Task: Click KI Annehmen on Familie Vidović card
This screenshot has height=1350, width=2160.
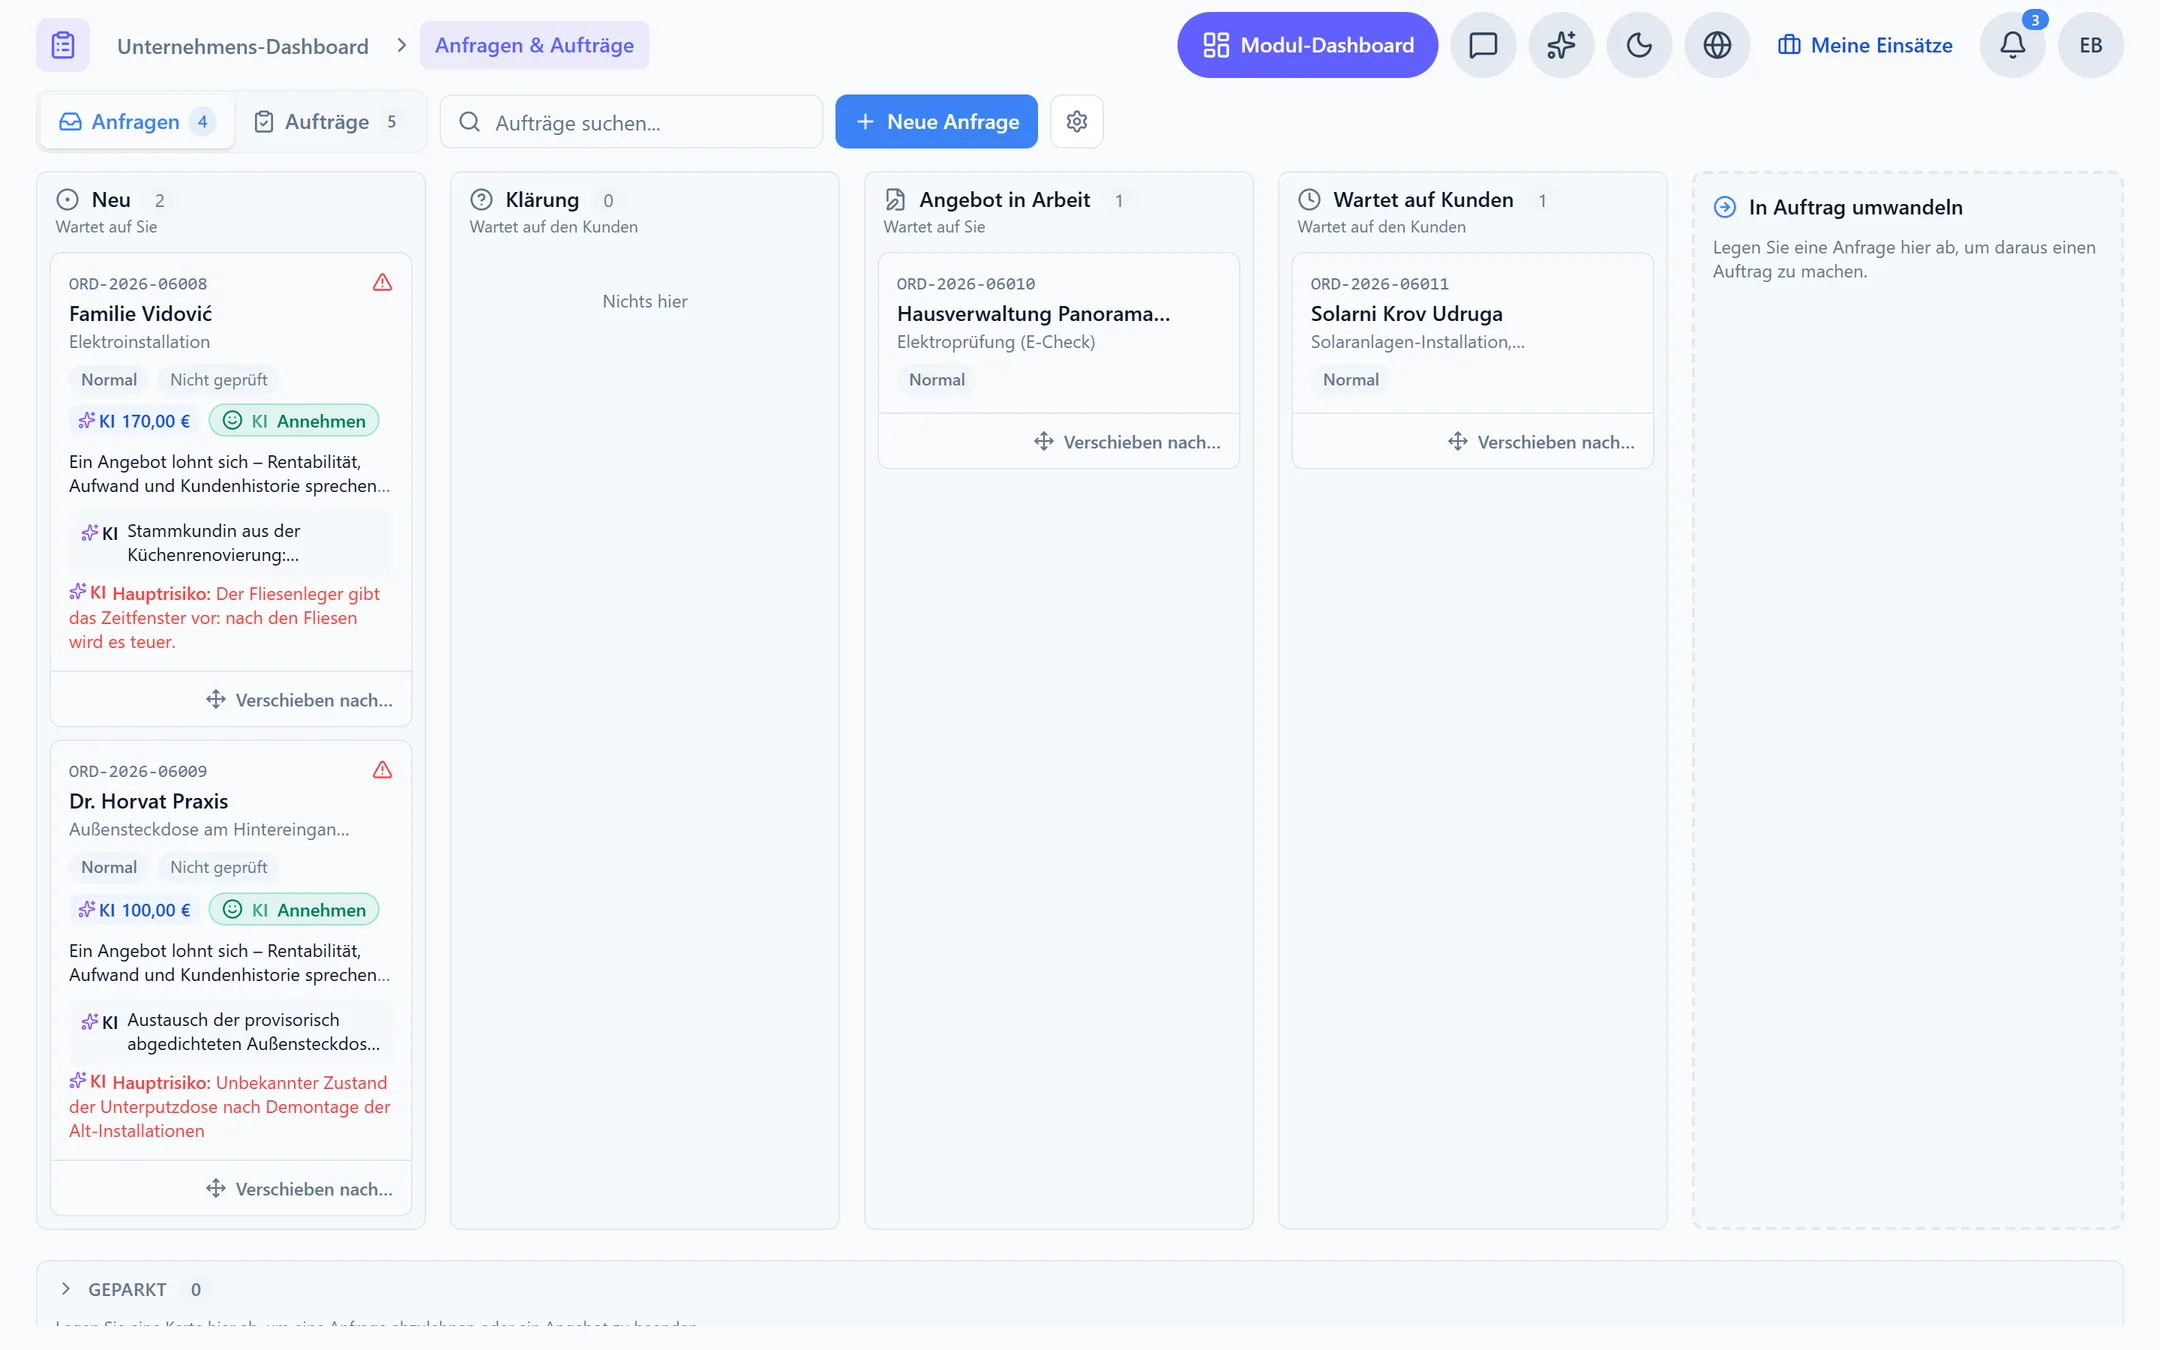Action: (294, 421)
